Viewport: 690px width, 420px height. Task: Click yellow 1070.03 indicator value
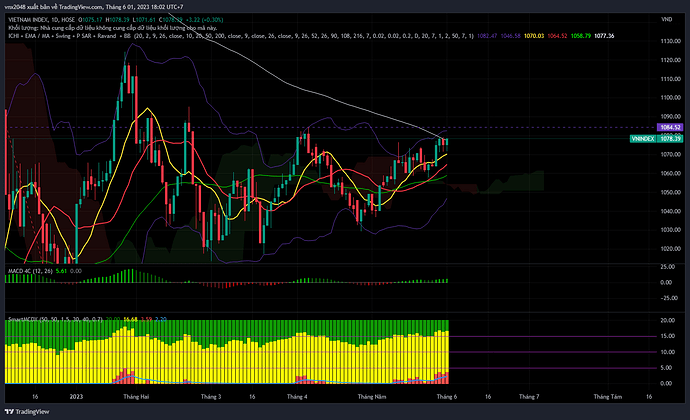(536, 35)
